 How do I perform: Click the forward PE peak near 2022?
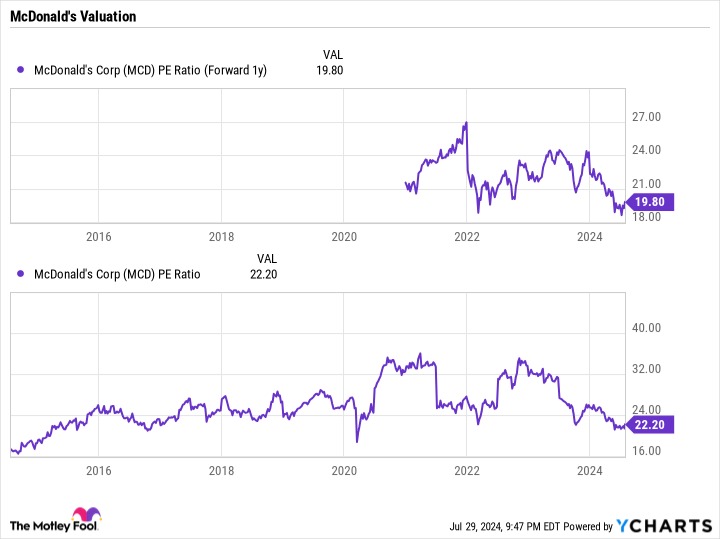click(466, 123)
